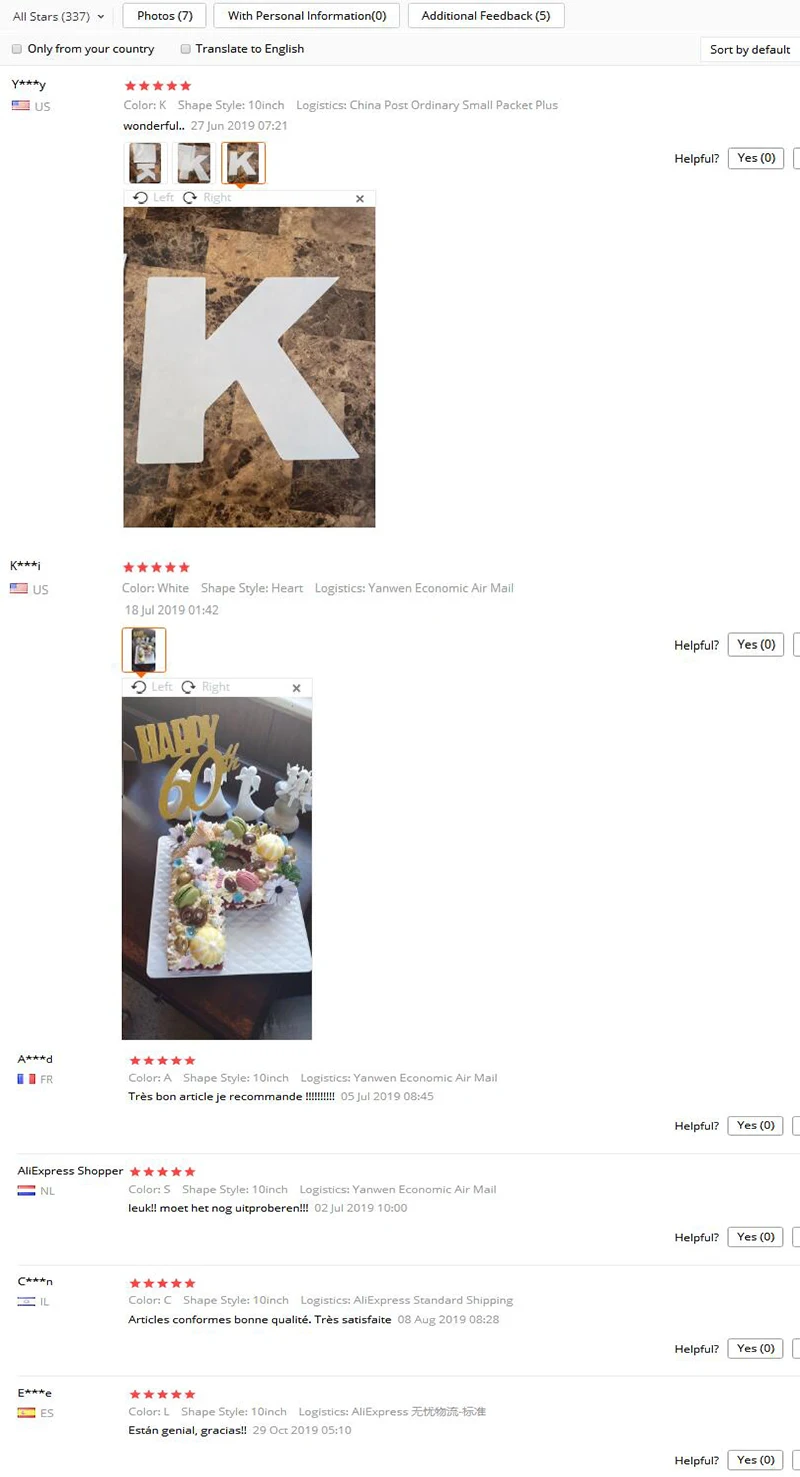Open first thumbnail in Y***y's review

tap(145, 163)
